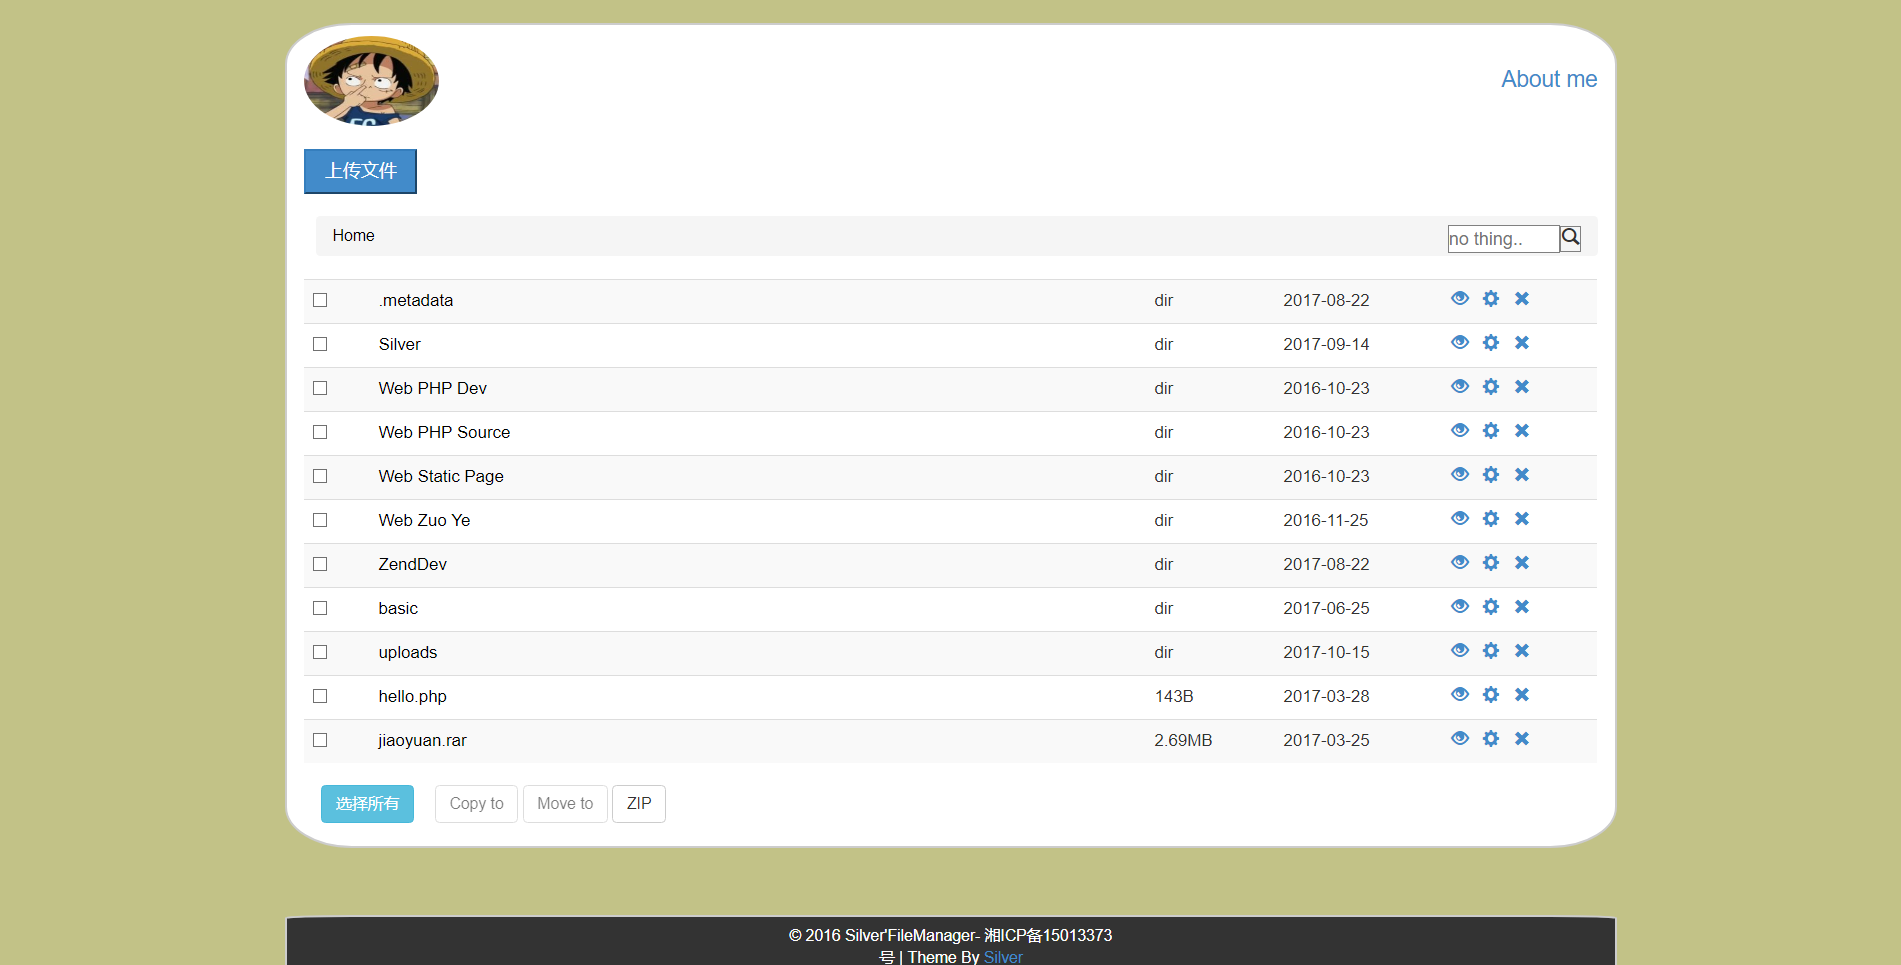This screenshot has width=1901, height=965.
Task: Open the Silver link in footer
Action: [1003, 957]
